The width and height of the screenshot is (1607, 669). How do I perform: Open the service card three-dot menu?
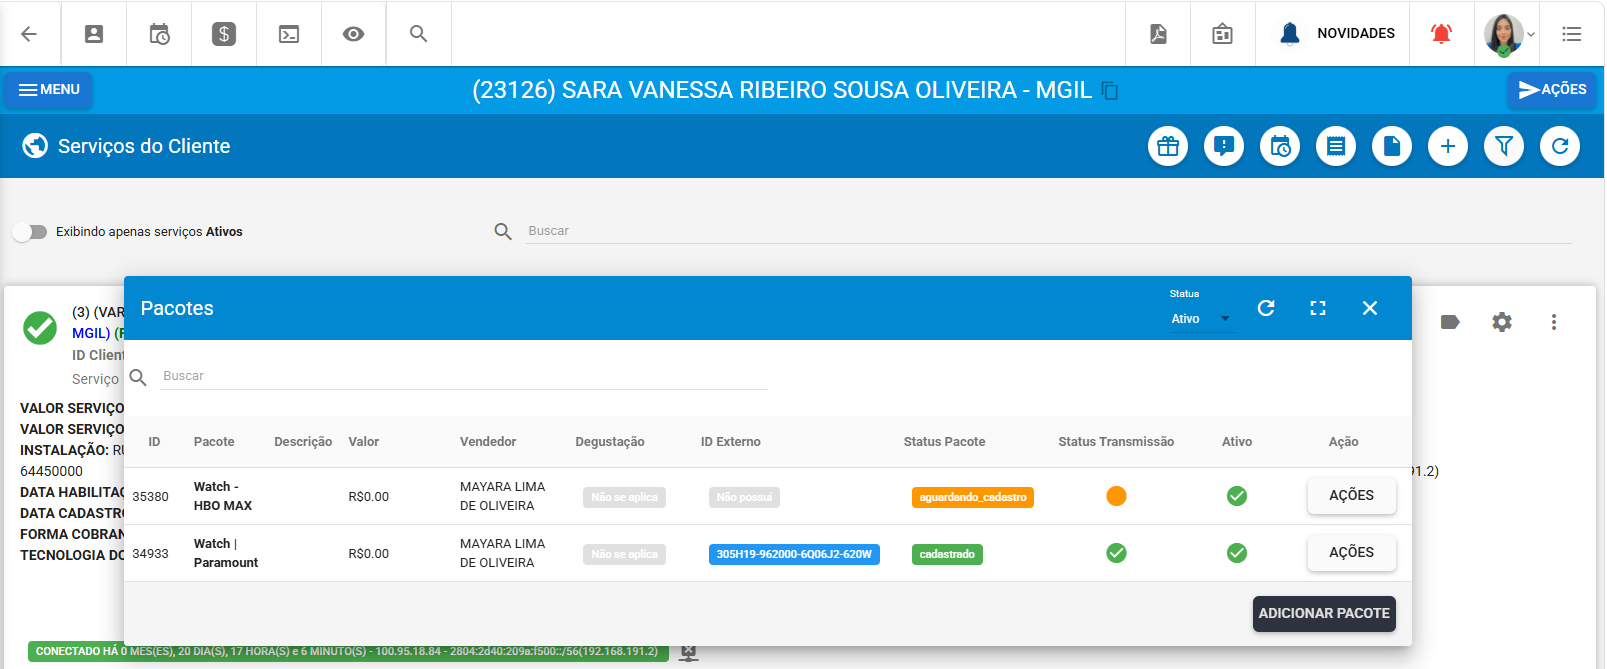pos(1554,322)
